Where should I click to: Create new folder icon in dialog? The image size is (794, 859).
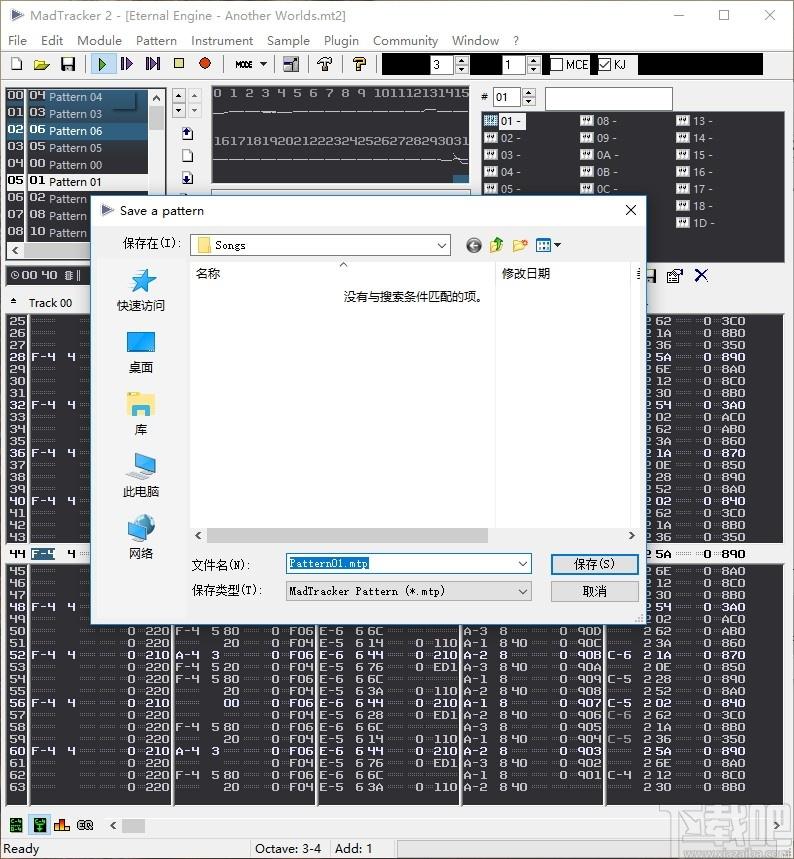pos(520,245)
